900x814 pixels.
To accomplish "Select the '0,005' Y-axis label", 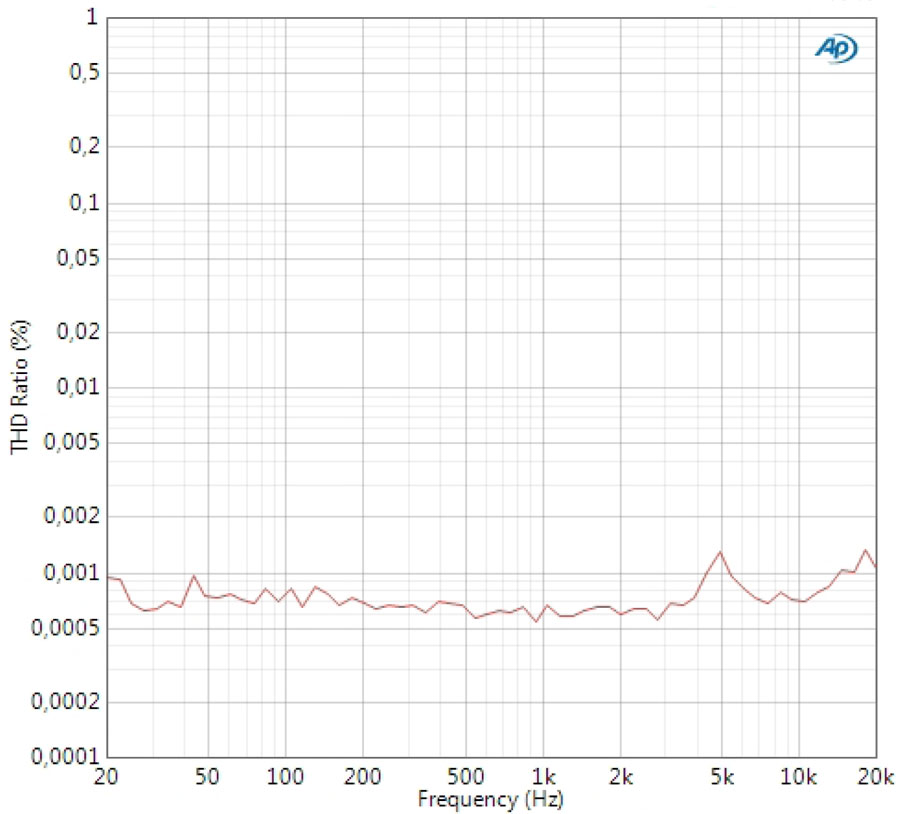I will (x=72, y=443).
